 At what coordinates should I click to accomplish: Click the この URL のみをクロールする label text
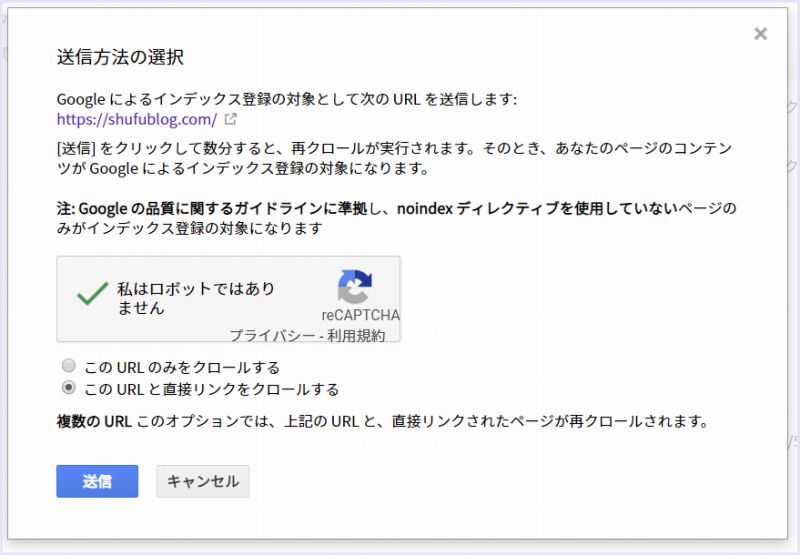(x=182, y=367)
